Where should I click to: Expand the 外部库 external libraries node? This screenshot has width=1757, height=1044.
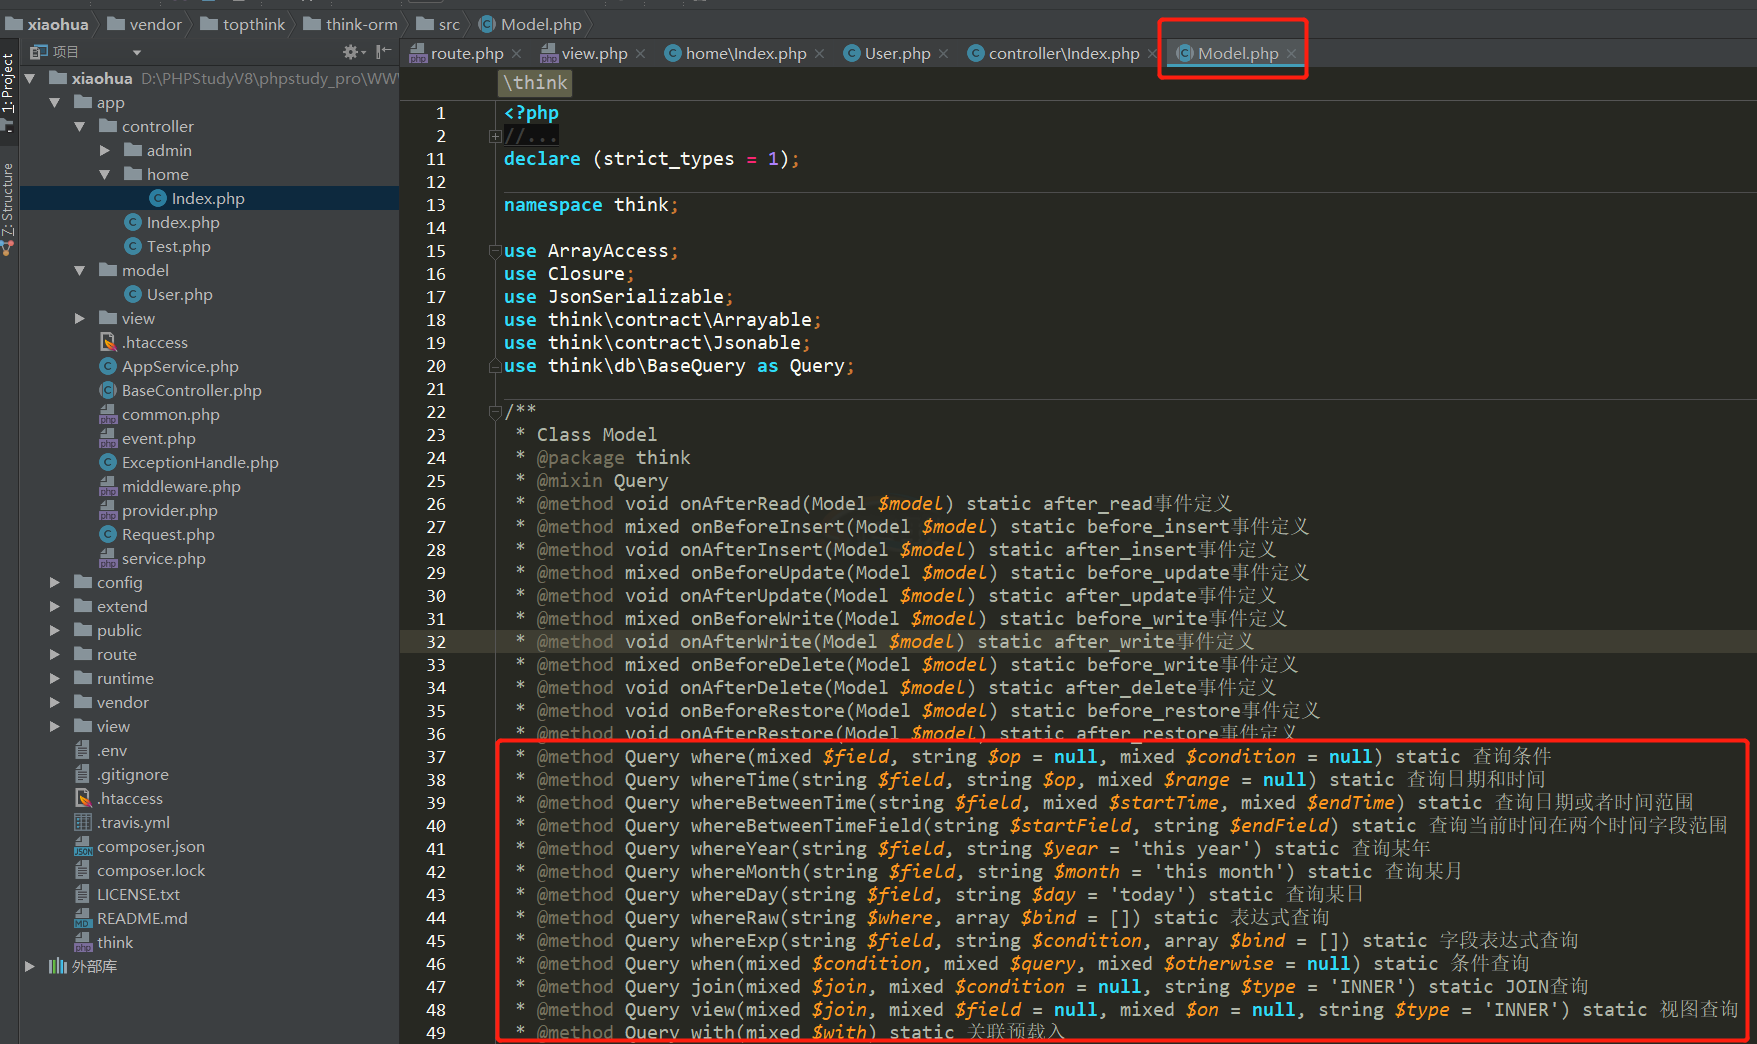pyautogui.click(x=30, y=966)
